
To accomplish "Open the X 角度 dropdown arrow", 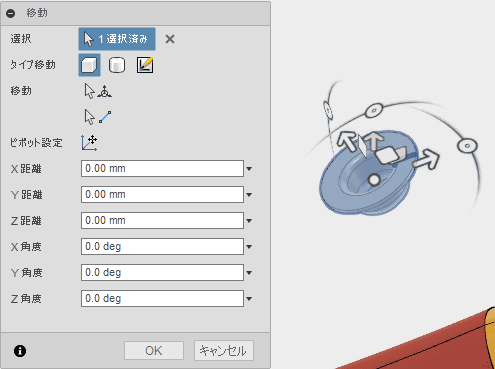I will pyautogui.click(x=249, y=247).
